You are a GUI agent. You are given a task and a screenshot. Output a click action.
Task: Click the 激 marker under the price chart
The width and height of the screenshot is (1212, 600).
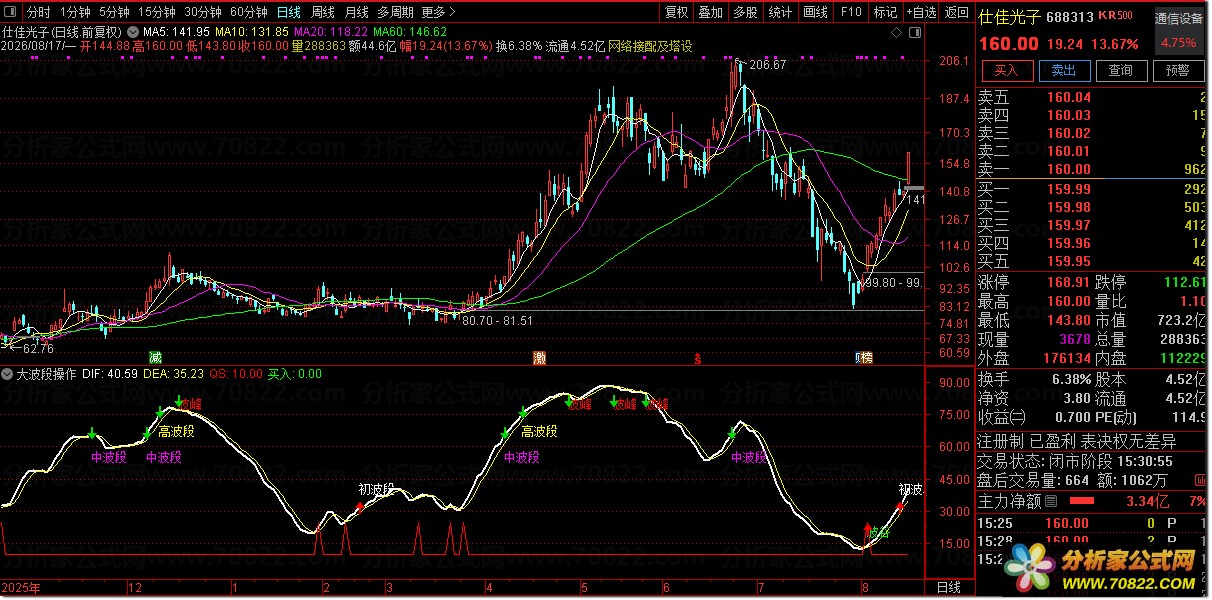tap(540, 357)
